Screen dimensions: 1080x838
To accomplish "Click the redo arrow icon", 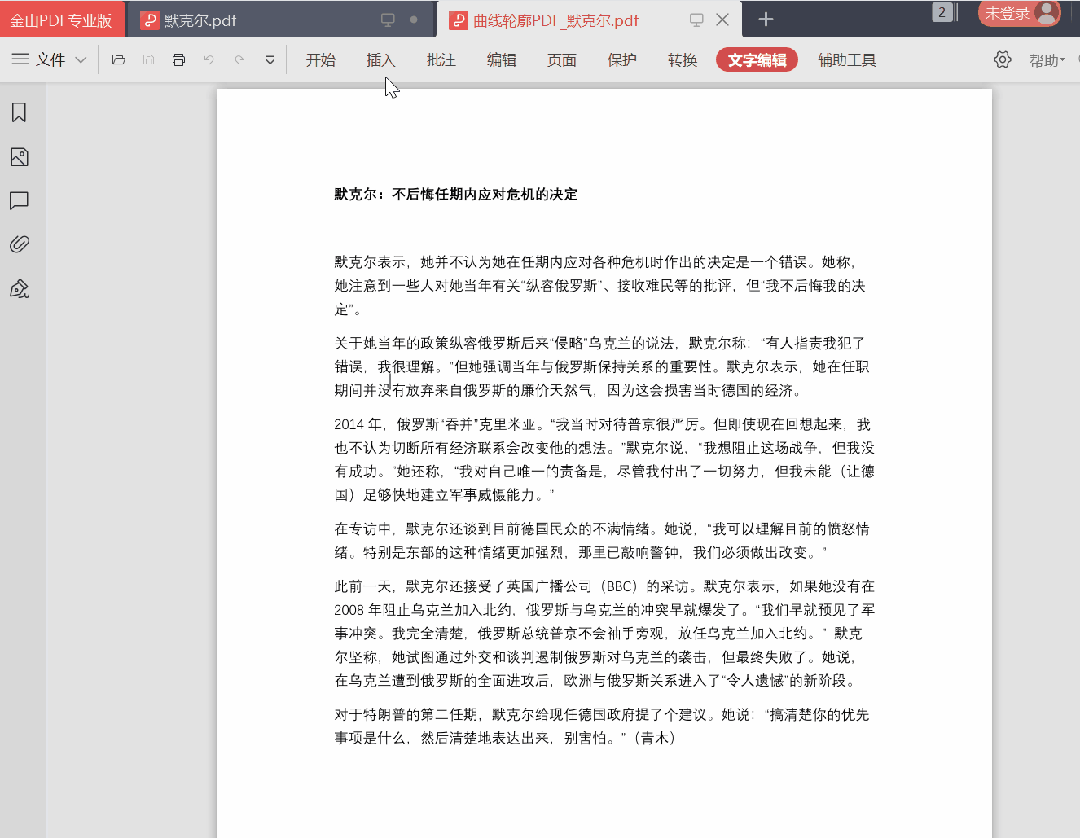I will (x=239, y=60).
